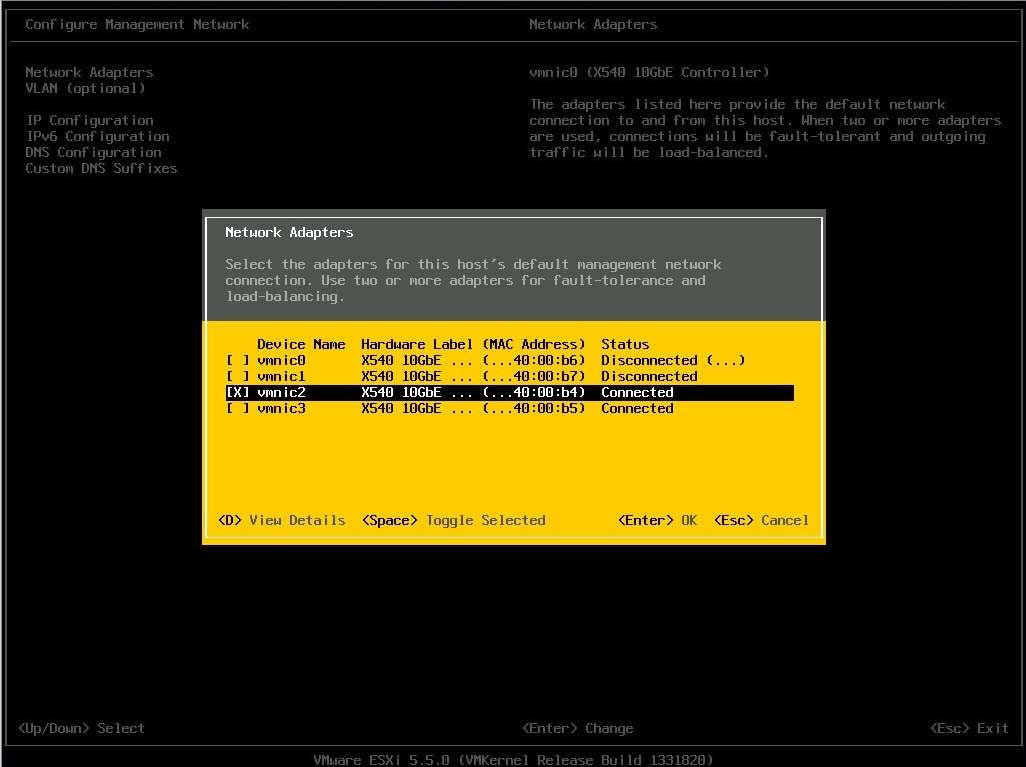The image size is (1026, 767).
Task: Click the X540 10GbE label of vmnic0
Action: coord(417,361)
